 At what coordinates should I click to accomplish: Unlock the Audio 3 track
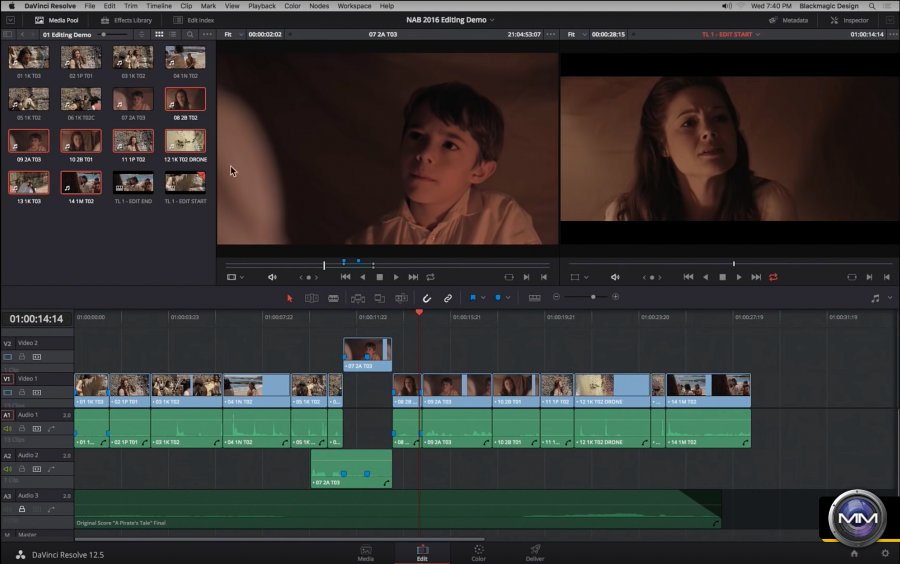click(22, 509)
